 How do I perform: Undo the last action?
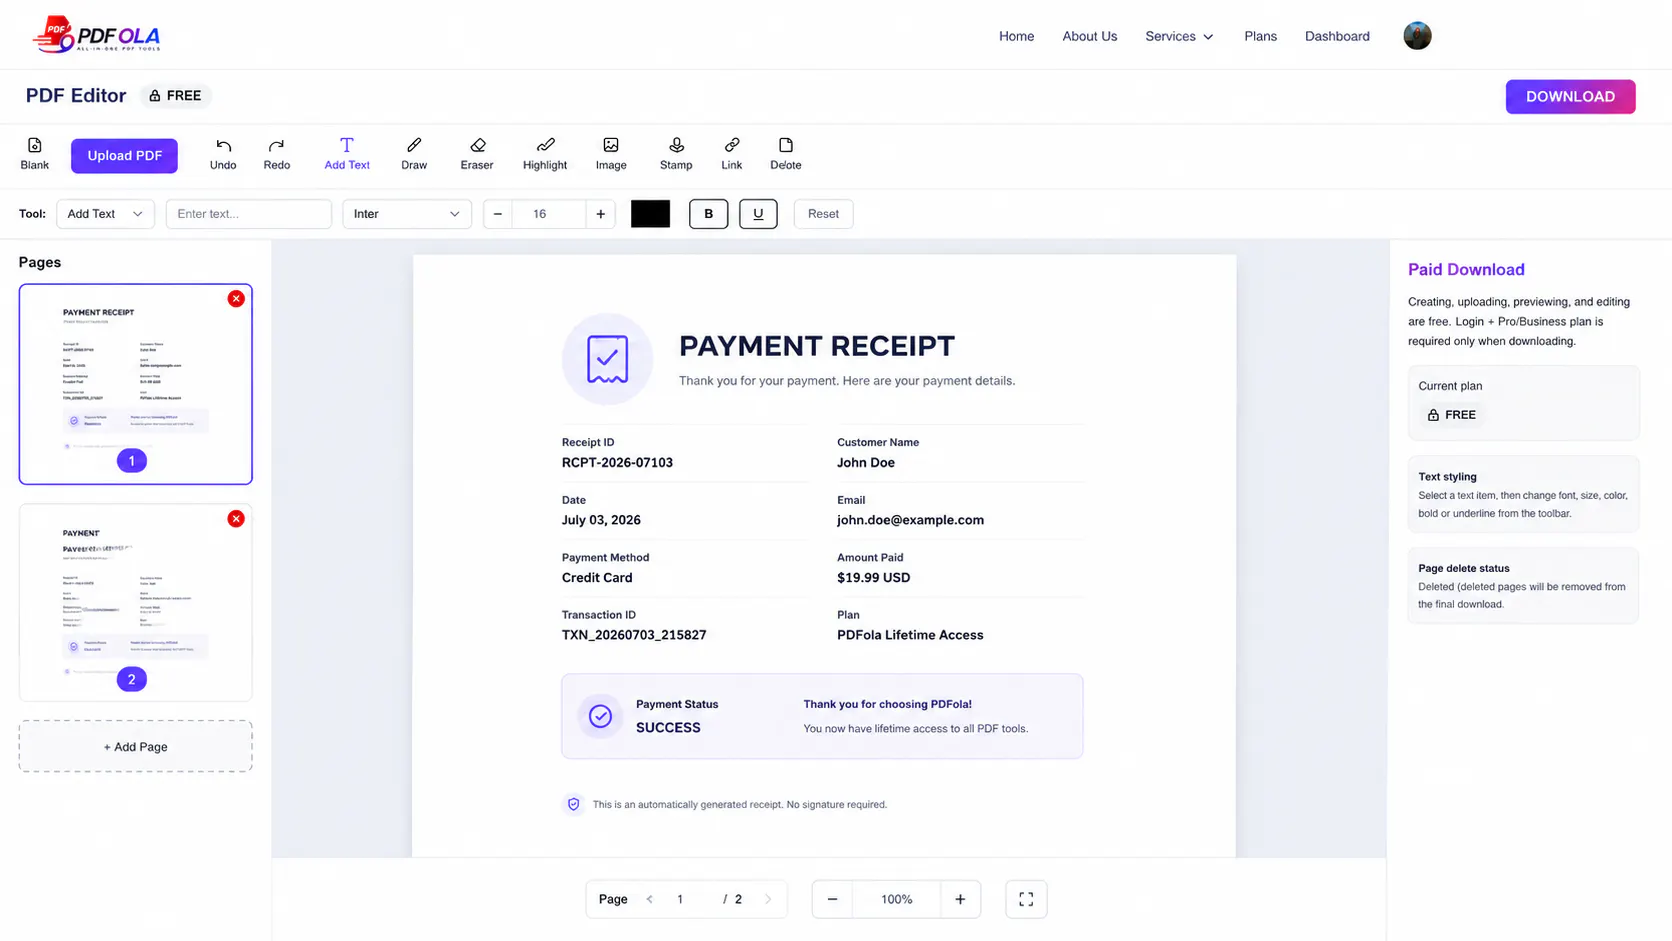click(223, 154)
